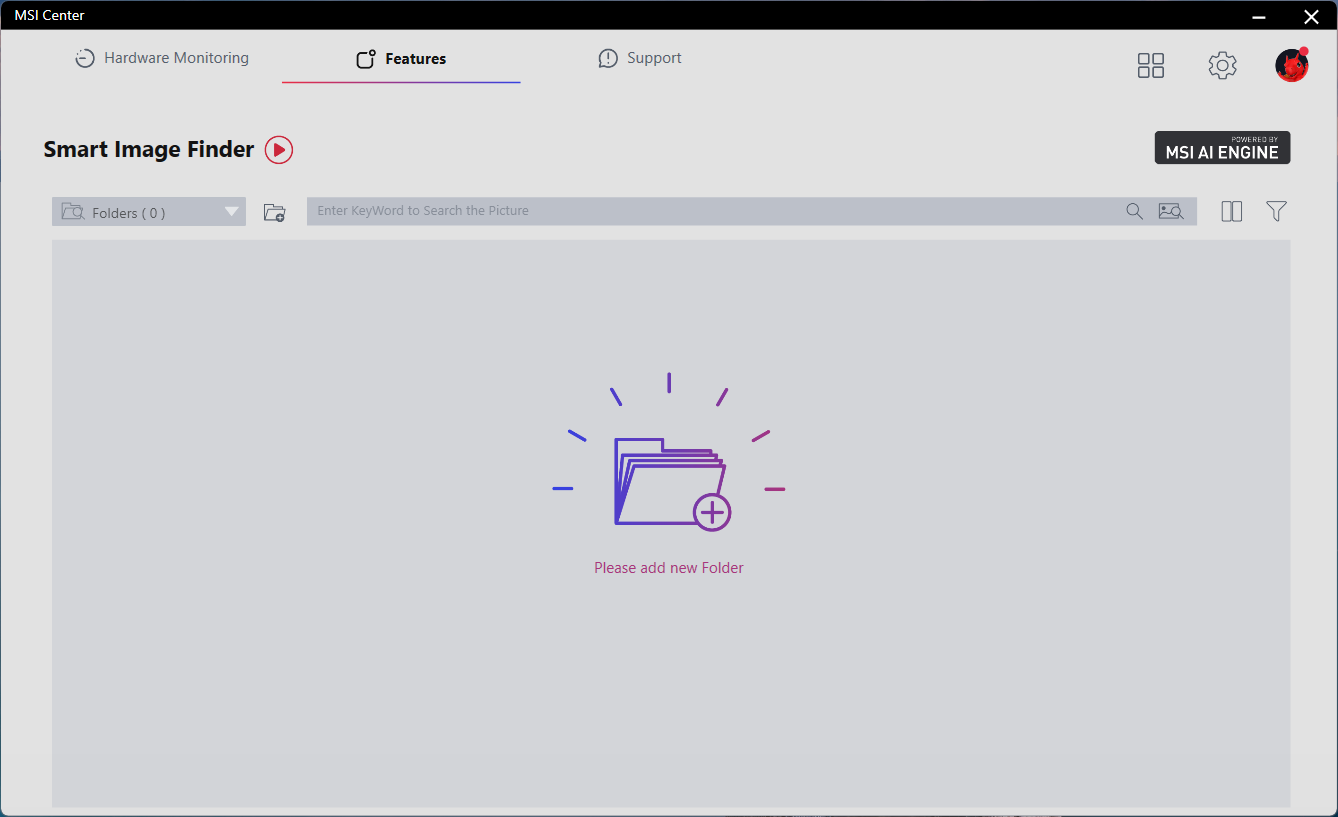Select the Features tab
The width and height of the screenshot is (1338, 817).
401,59
